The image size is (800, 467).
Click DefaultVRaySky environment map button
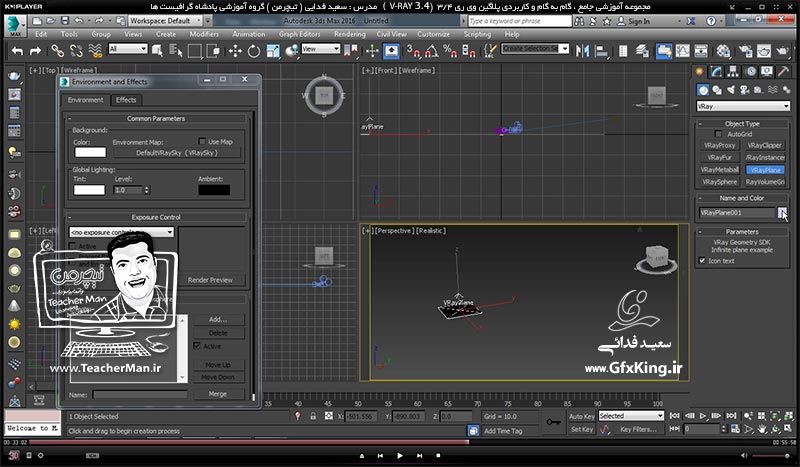pos(177,153)
